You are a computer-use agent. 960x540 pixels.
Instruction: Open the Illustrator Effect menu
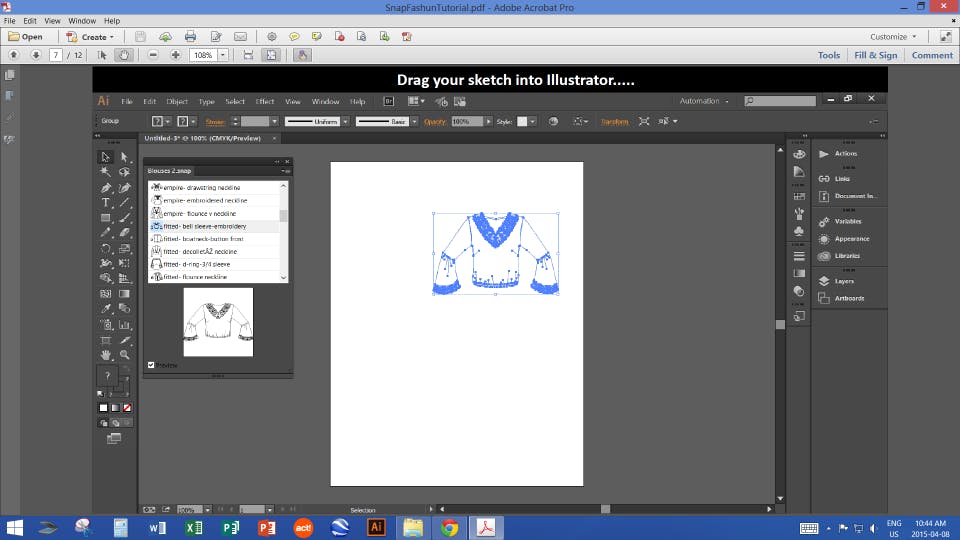[264, 102]
